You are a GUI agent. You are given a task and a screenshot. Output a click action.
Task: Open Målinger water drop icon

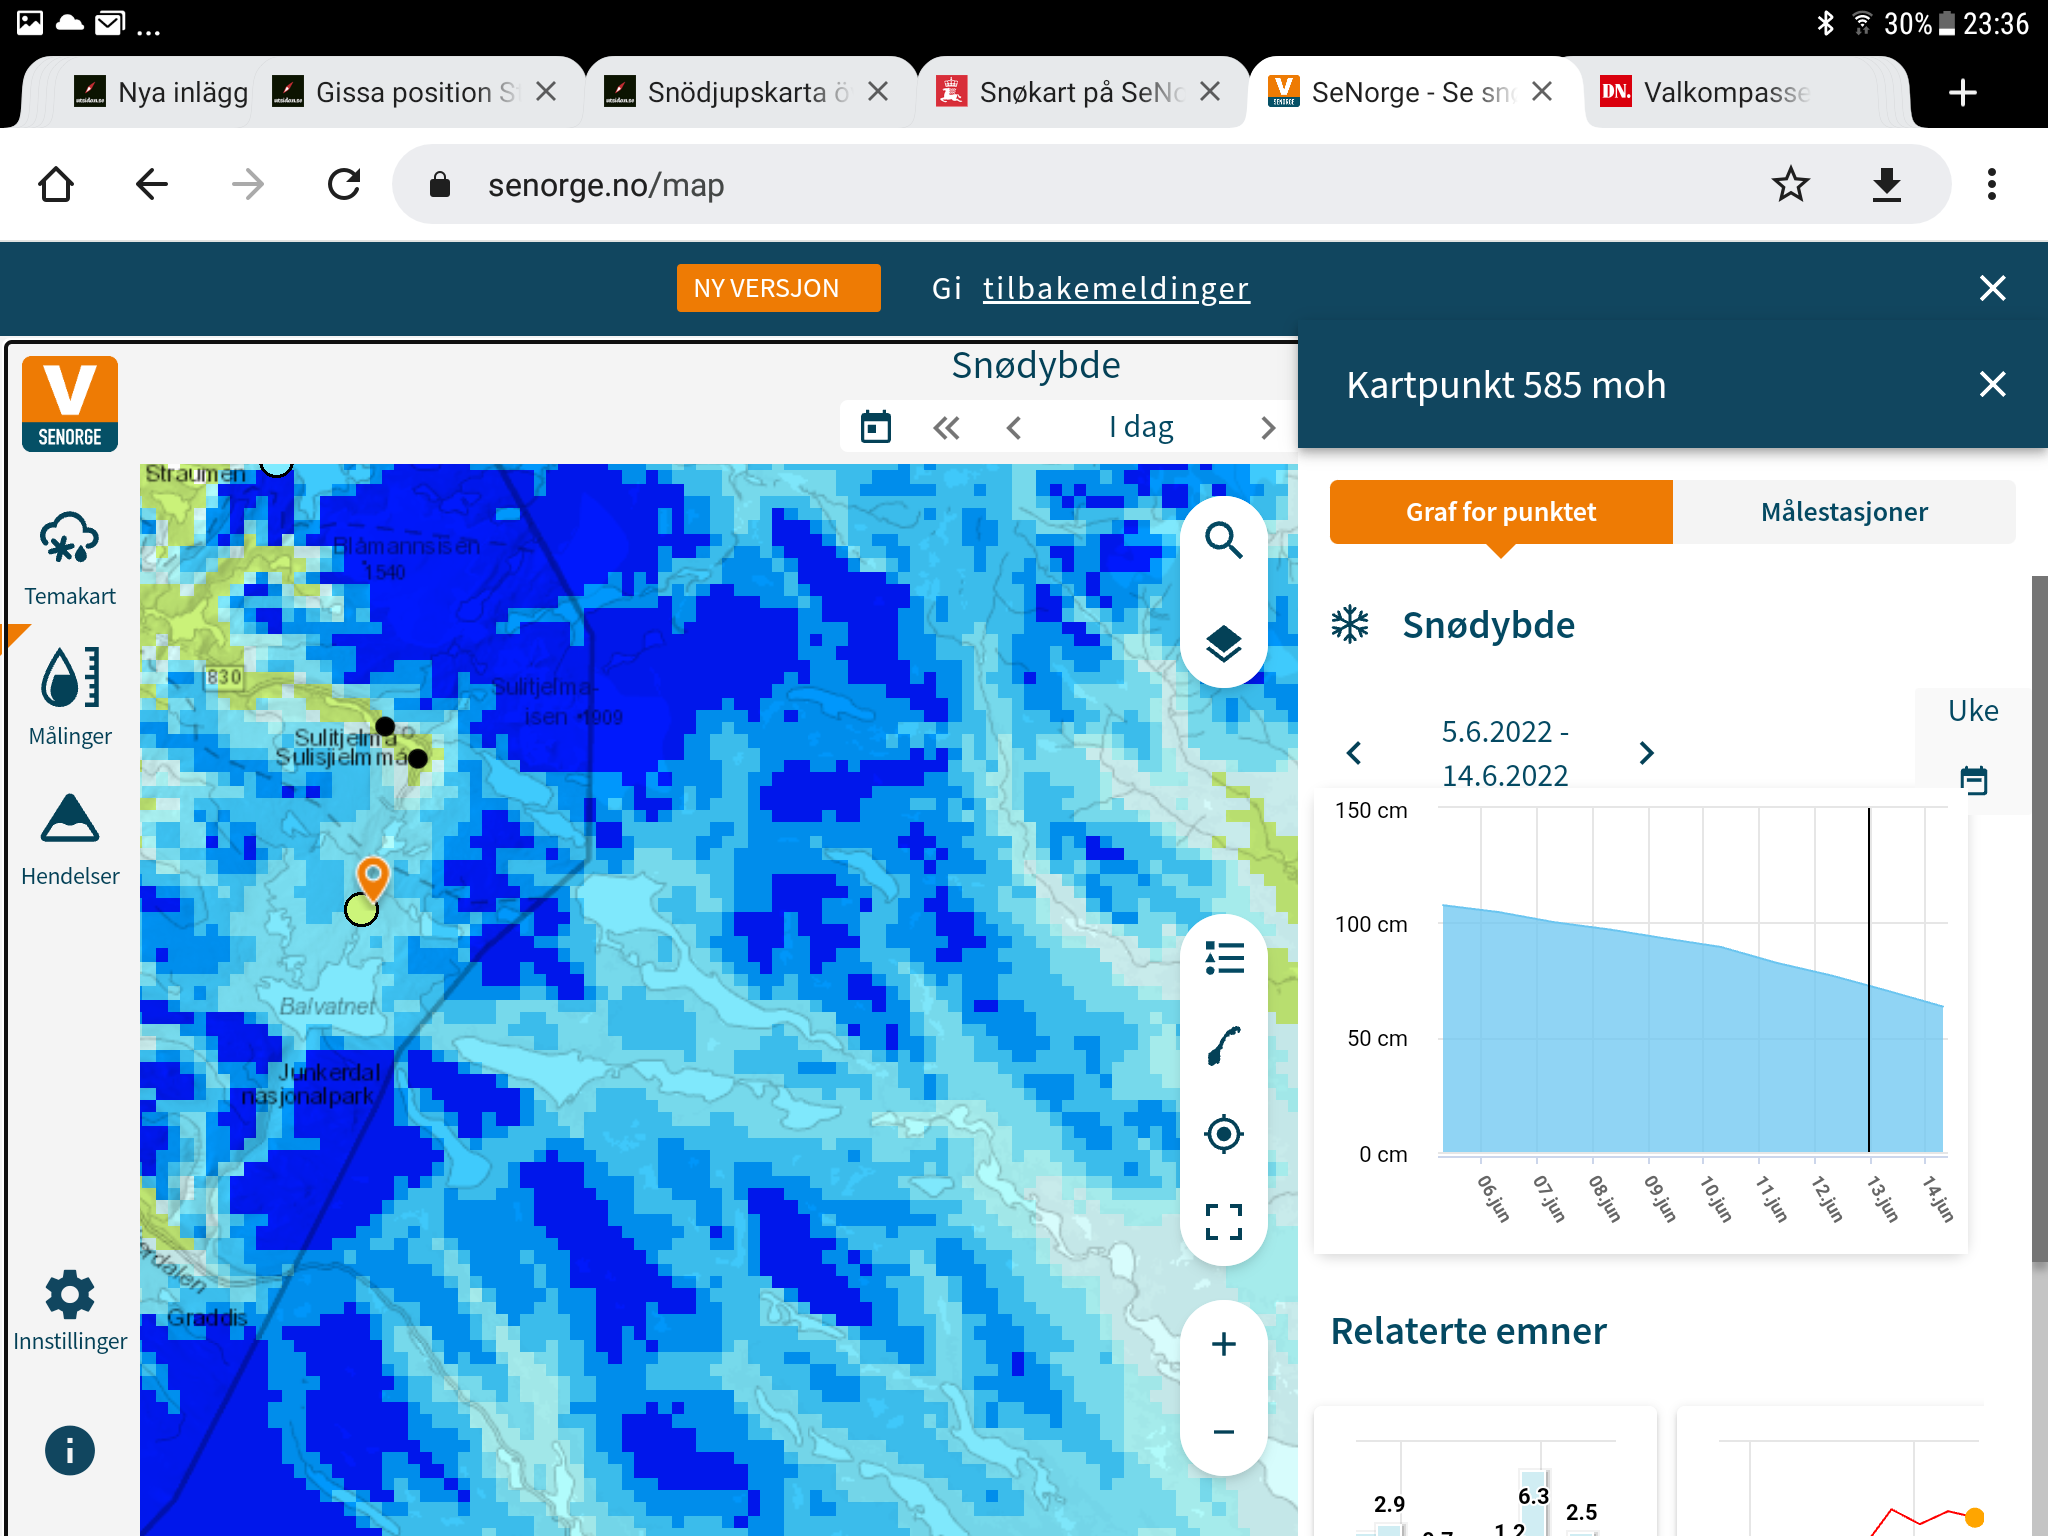tap(69, 679)
